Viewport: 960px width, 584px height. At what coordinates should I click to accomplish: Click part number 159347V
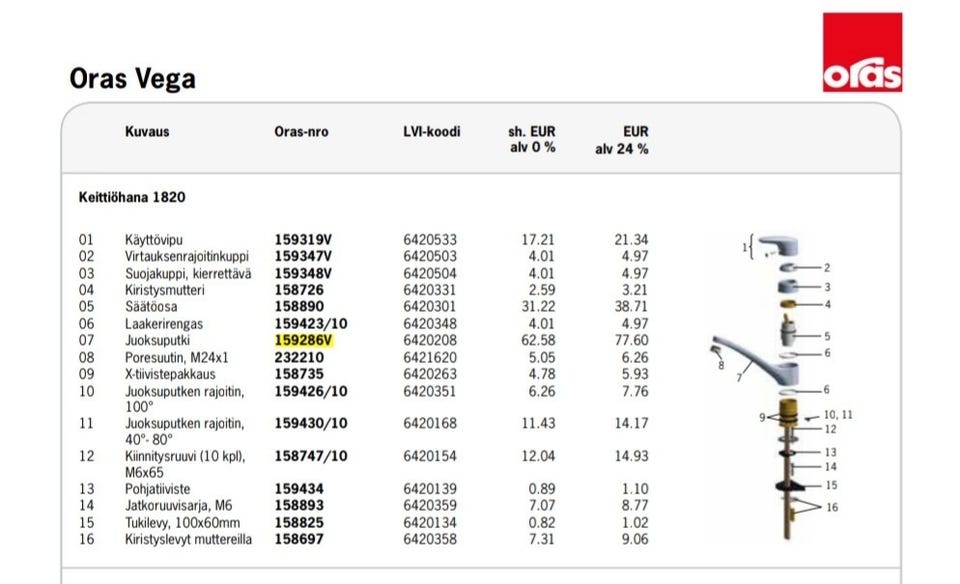tap(303, 256)
